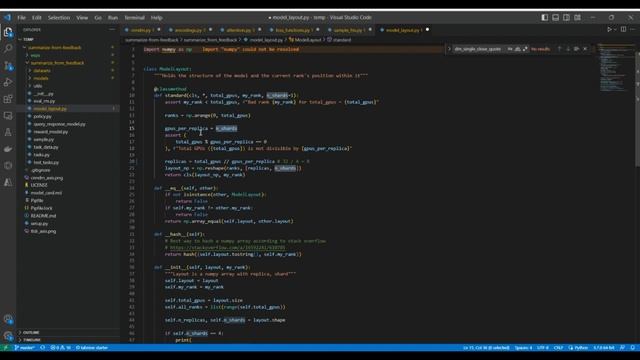
Task: Click the notifications bell in status bar
Action: (x=632, y=348)
